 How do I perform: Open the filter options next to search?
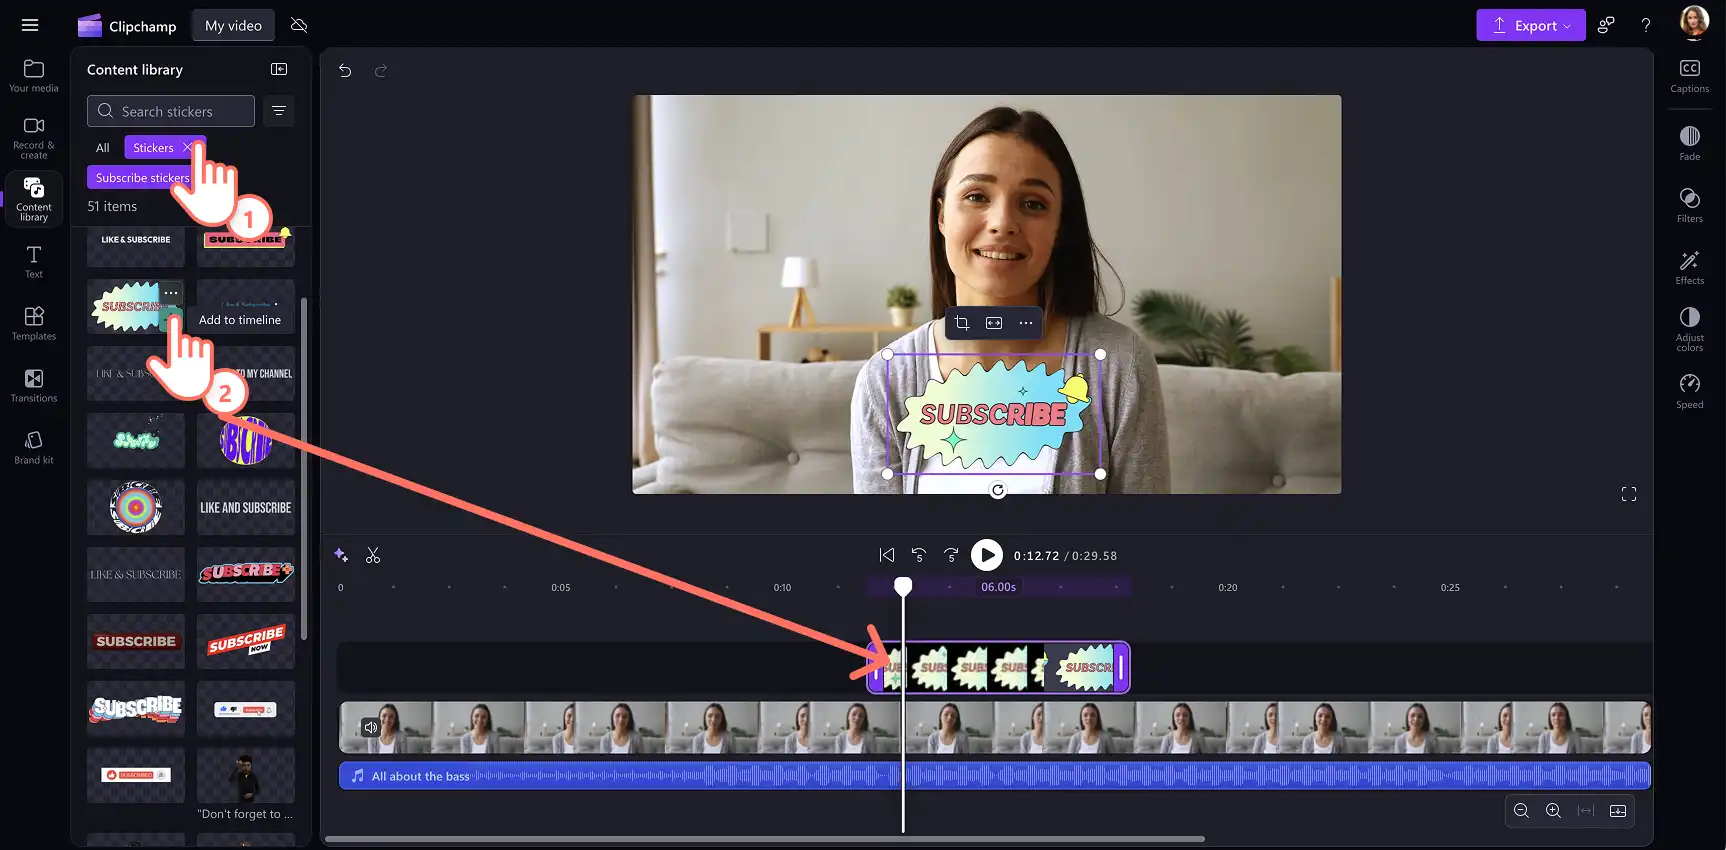tap(279, 111)
